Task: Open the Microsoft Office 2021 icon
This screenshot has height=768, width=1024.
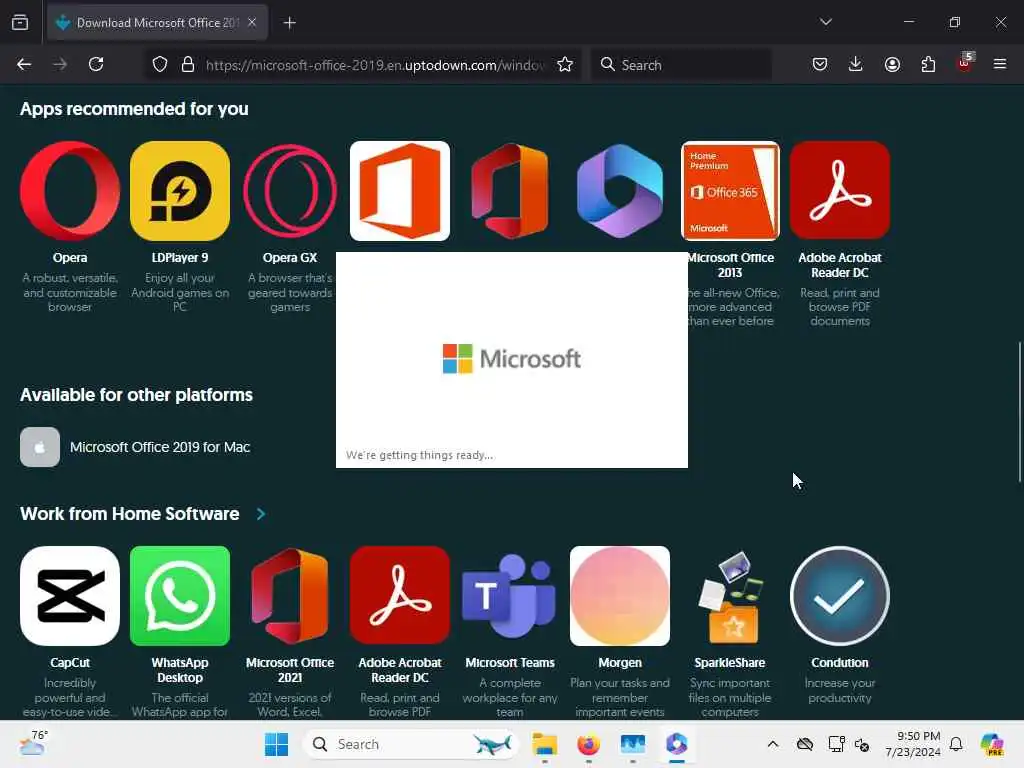Action: [x=290, y=596]
